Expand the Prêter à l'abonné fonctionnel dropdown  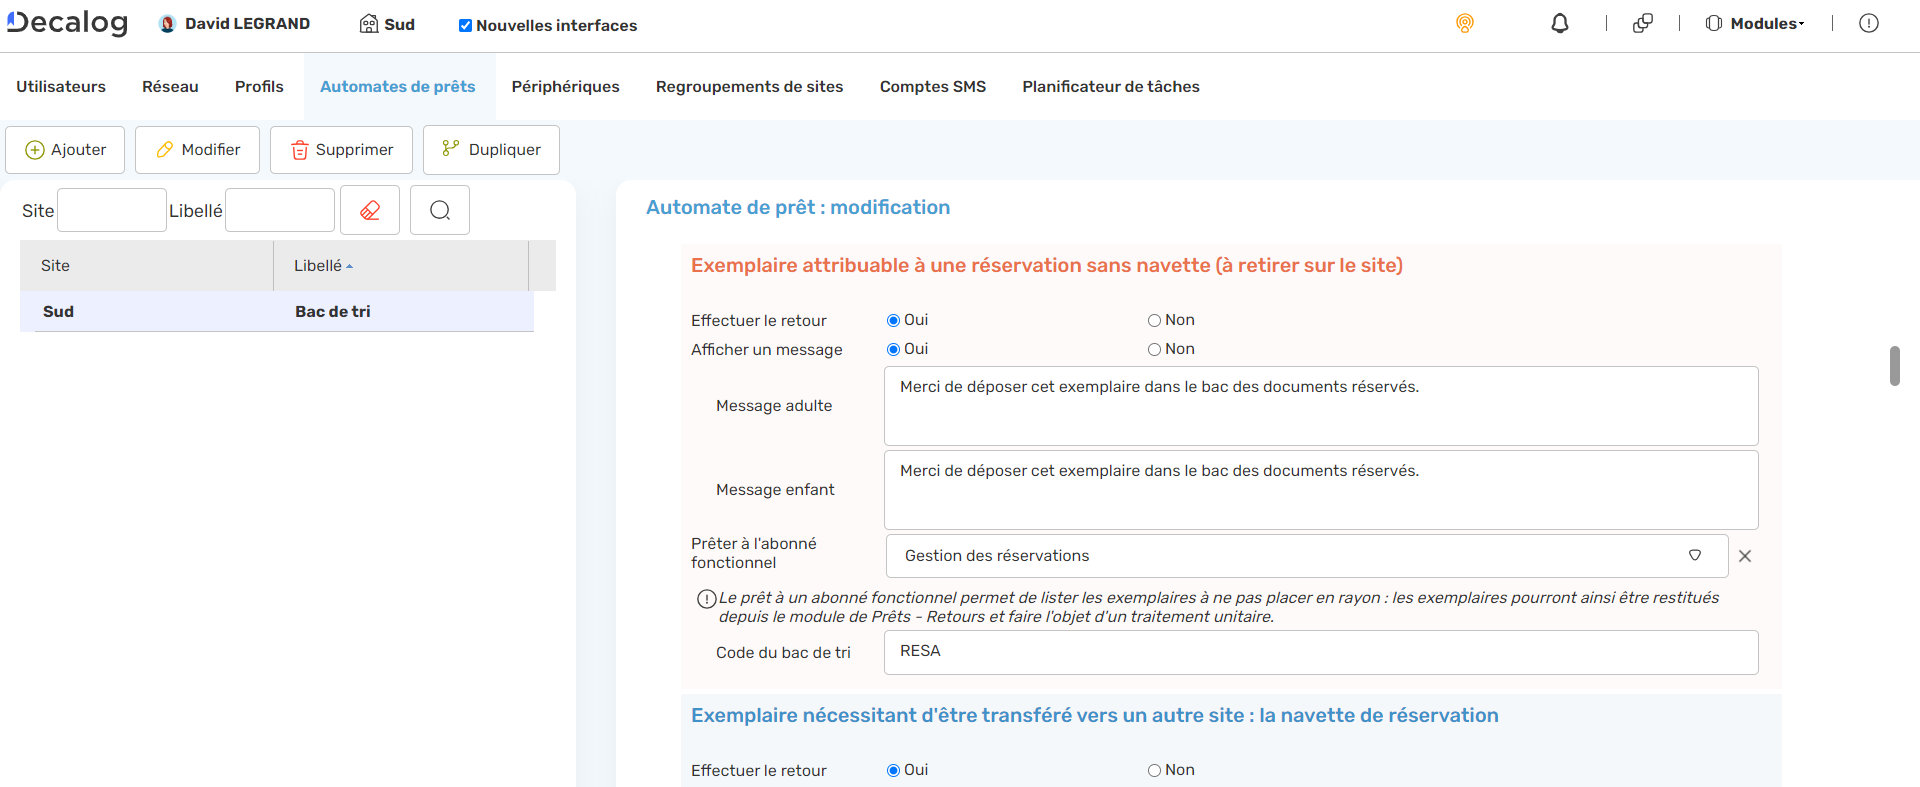point(1694,556)
